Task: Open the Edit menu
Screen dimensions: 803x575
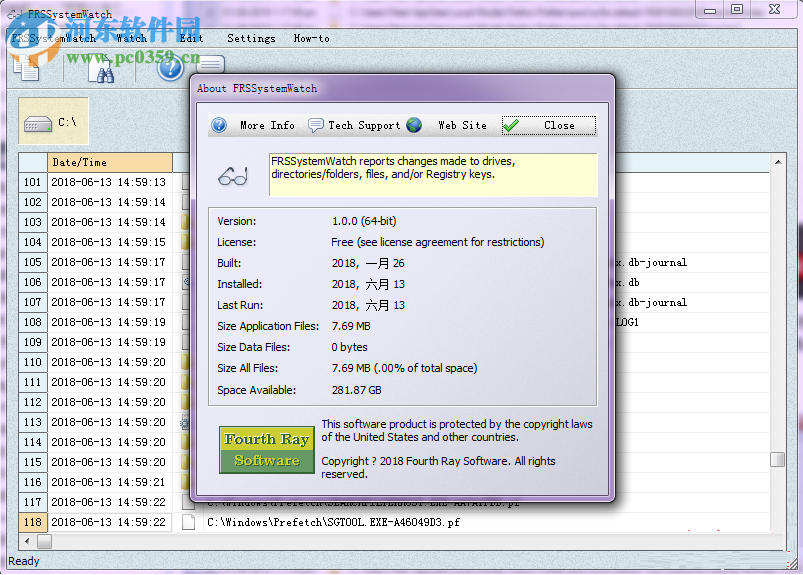Action: (x=191, y=38)
